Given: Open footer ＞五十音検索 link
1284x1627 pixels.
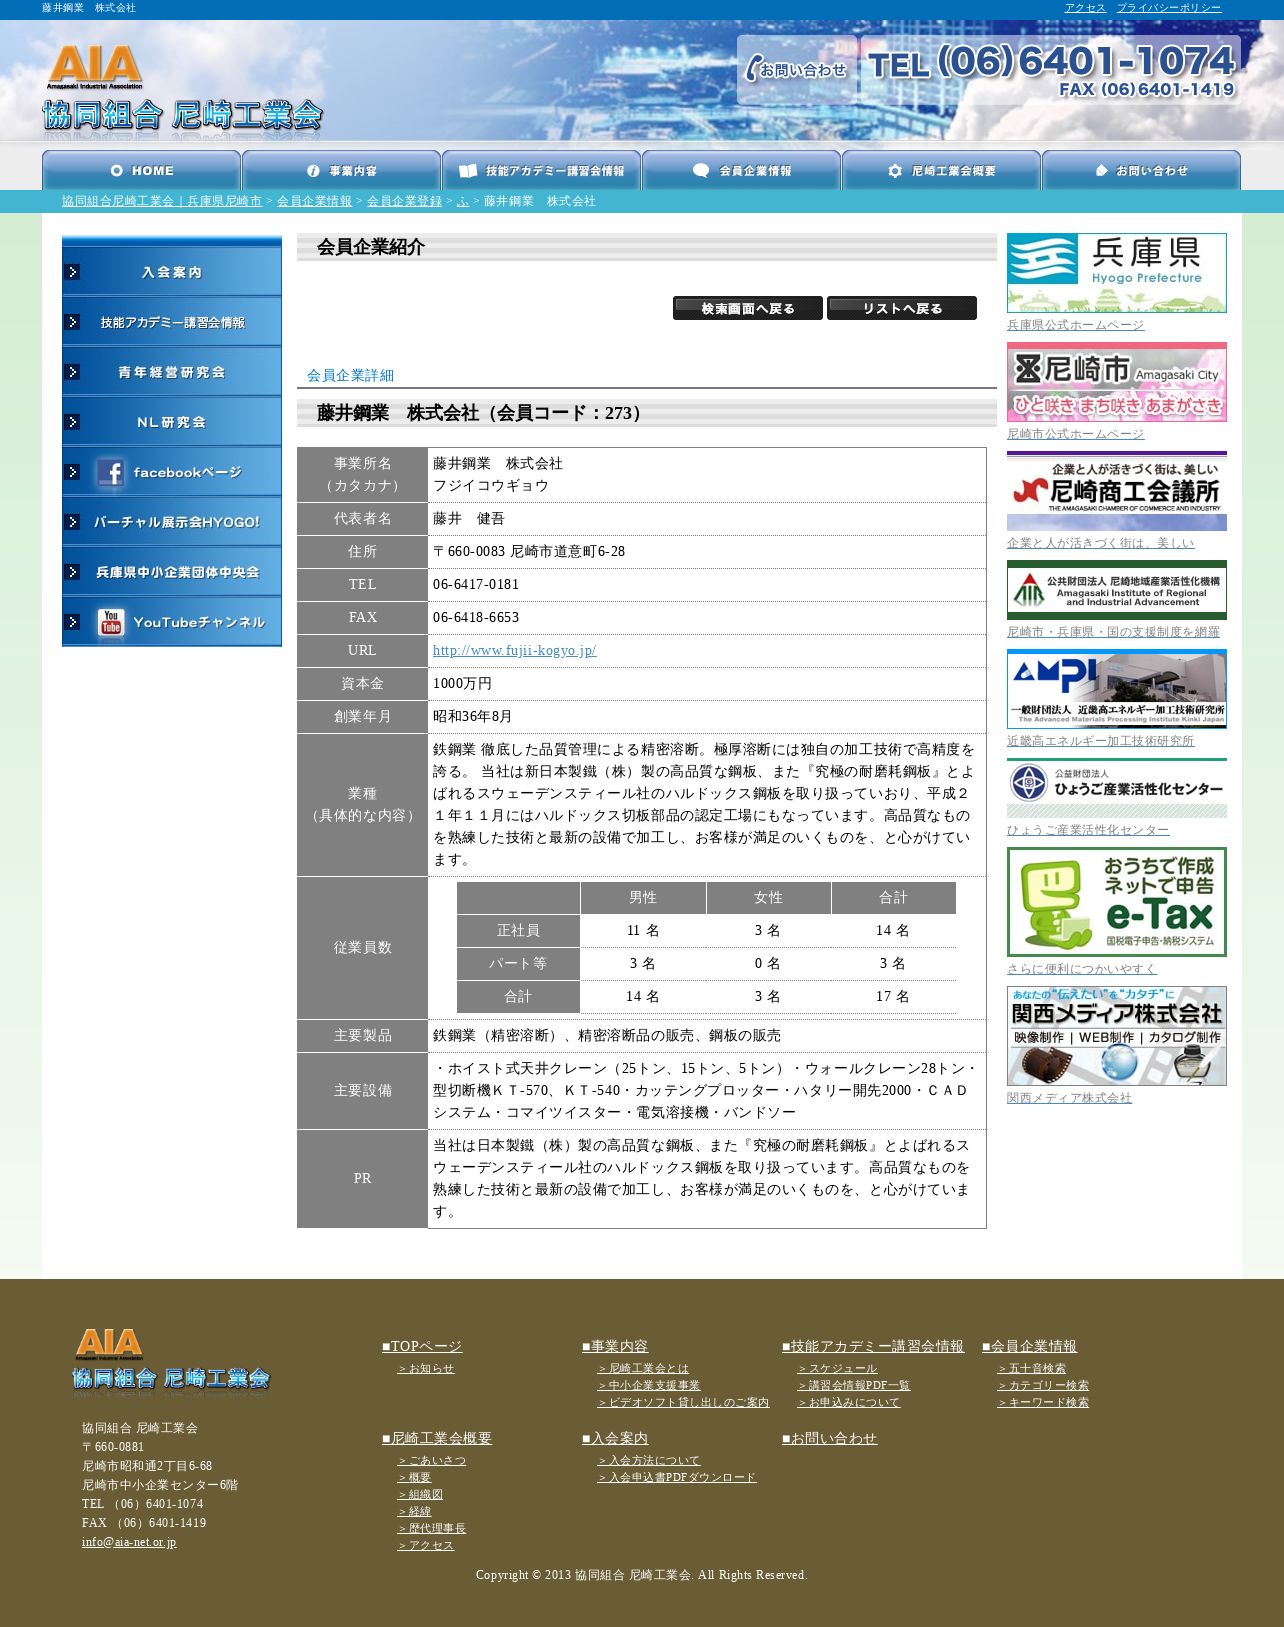Looking at the screenshot, I should [1032, 1369].
